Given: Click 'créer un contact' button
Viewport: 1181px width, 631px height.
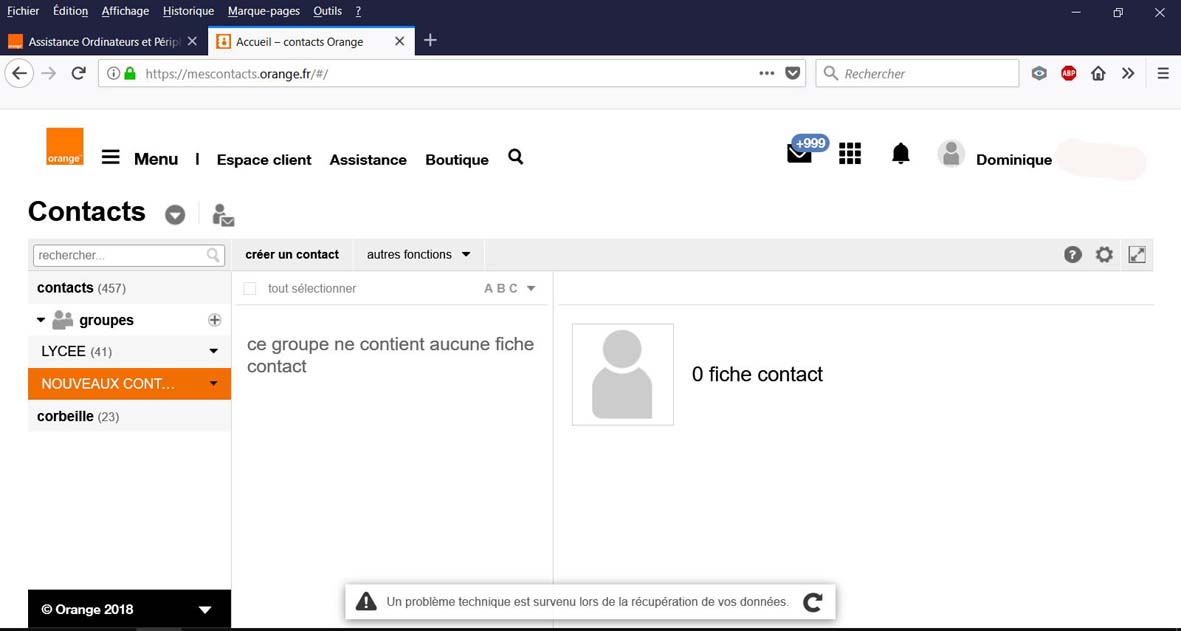Looking at the screenshot, I should click(x=292, y=255).
